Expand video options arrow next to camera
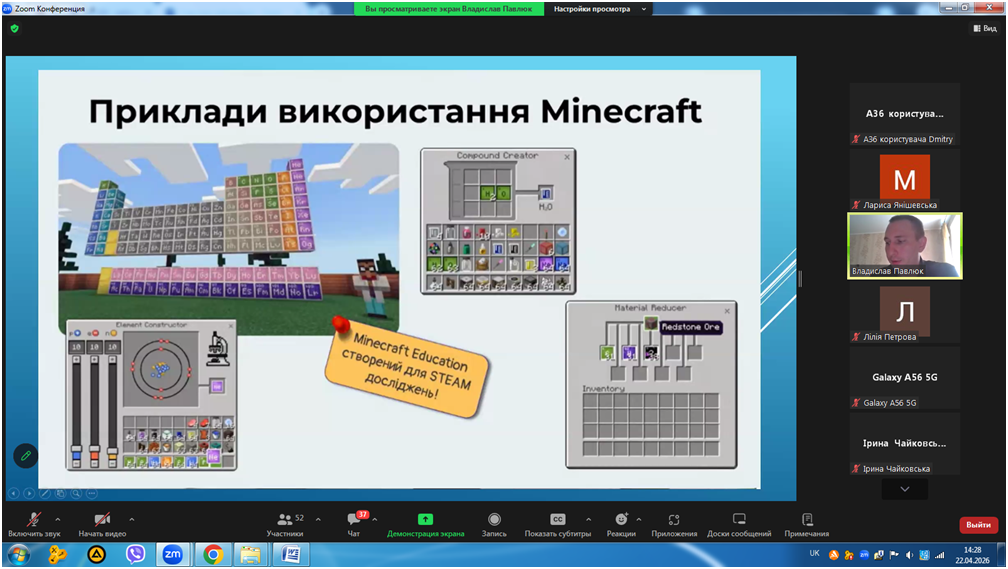Screen dimensions: 1008x569 pos(132,519)
